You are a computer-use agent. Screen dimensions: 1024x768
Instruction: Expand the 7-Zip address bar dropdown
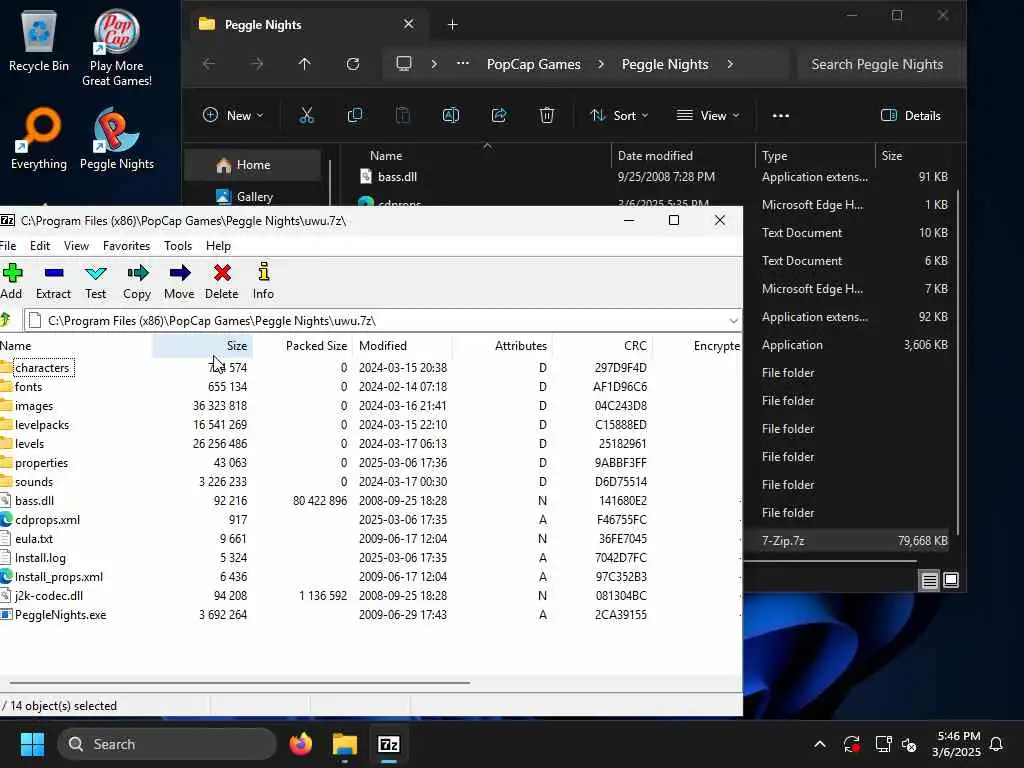(x=733, y=321)
